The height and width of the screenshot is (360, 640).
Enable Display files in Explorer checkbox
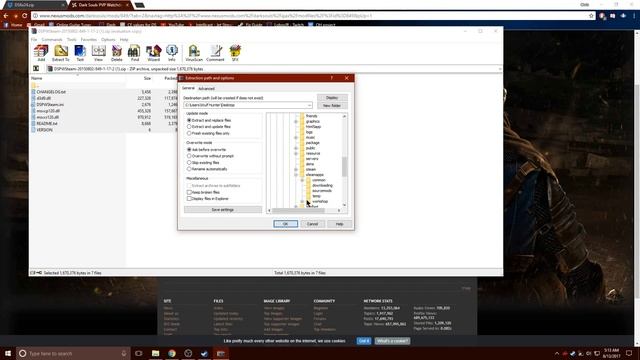[189, 199]
